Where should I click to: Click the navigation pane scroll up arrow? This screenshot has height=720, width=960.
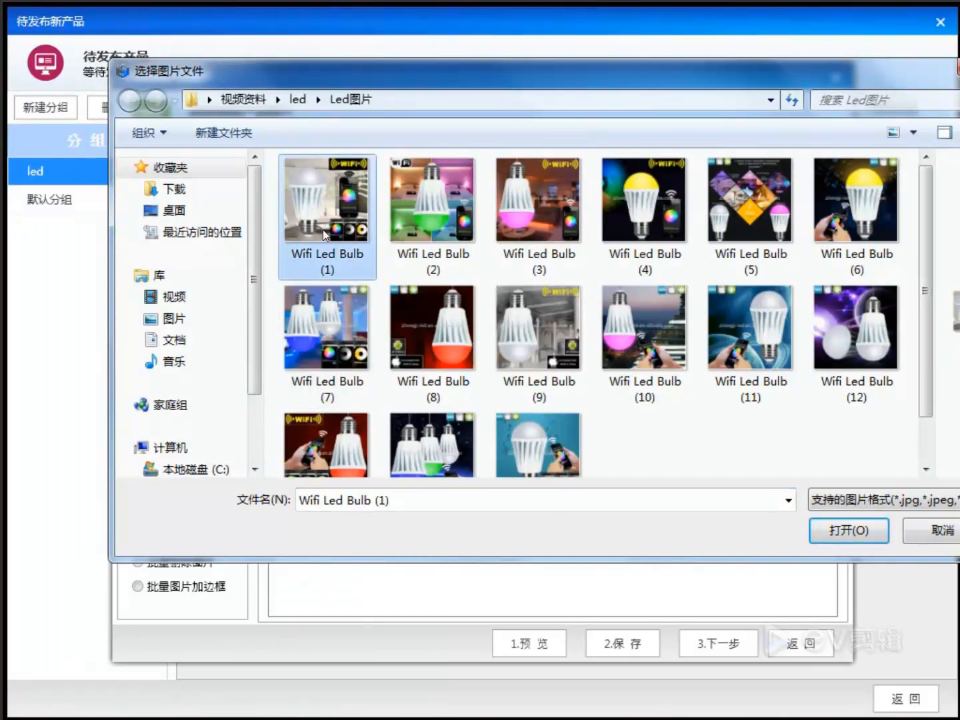coord(255,157)
